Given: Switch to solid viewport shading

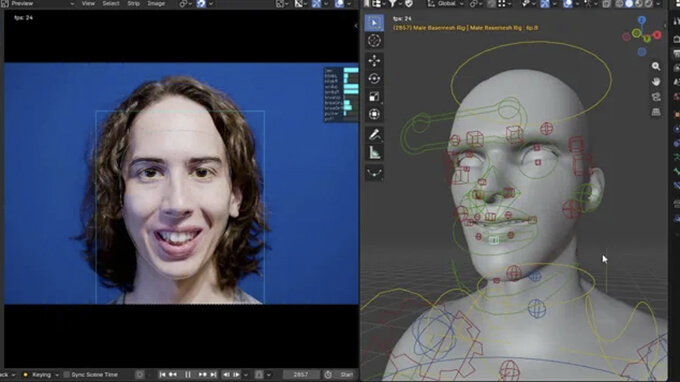Looking at the screenshot, I should [x=629, y=4].
